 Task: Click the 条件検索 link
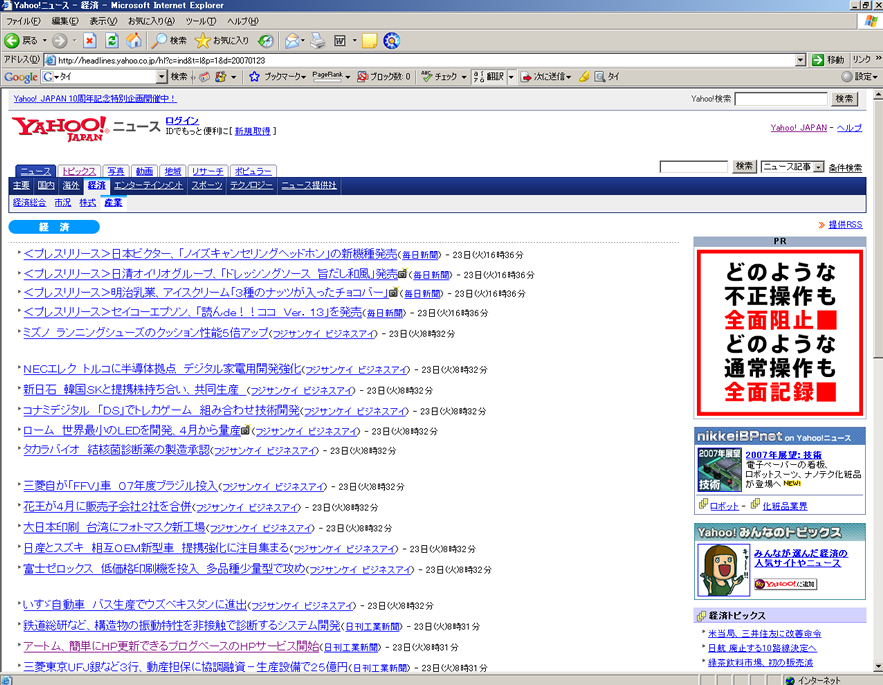click(845, 168)
